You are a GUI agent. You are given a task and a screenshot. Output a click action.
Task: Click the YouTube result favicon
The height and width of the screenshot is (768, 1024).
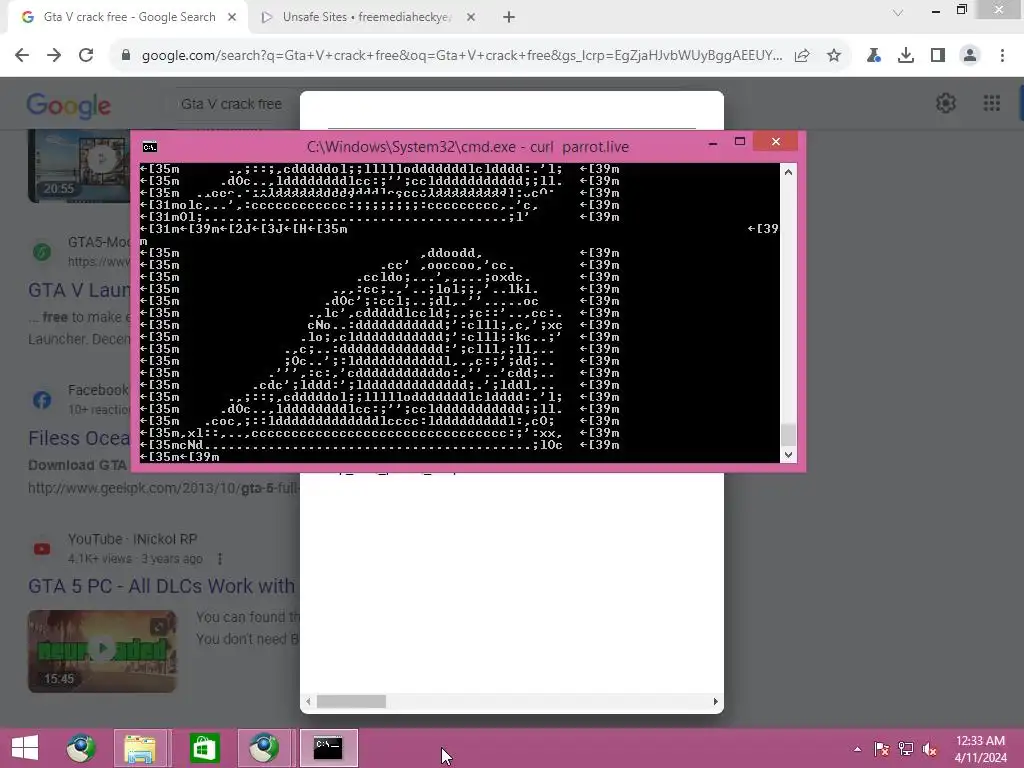click(42, 549)
